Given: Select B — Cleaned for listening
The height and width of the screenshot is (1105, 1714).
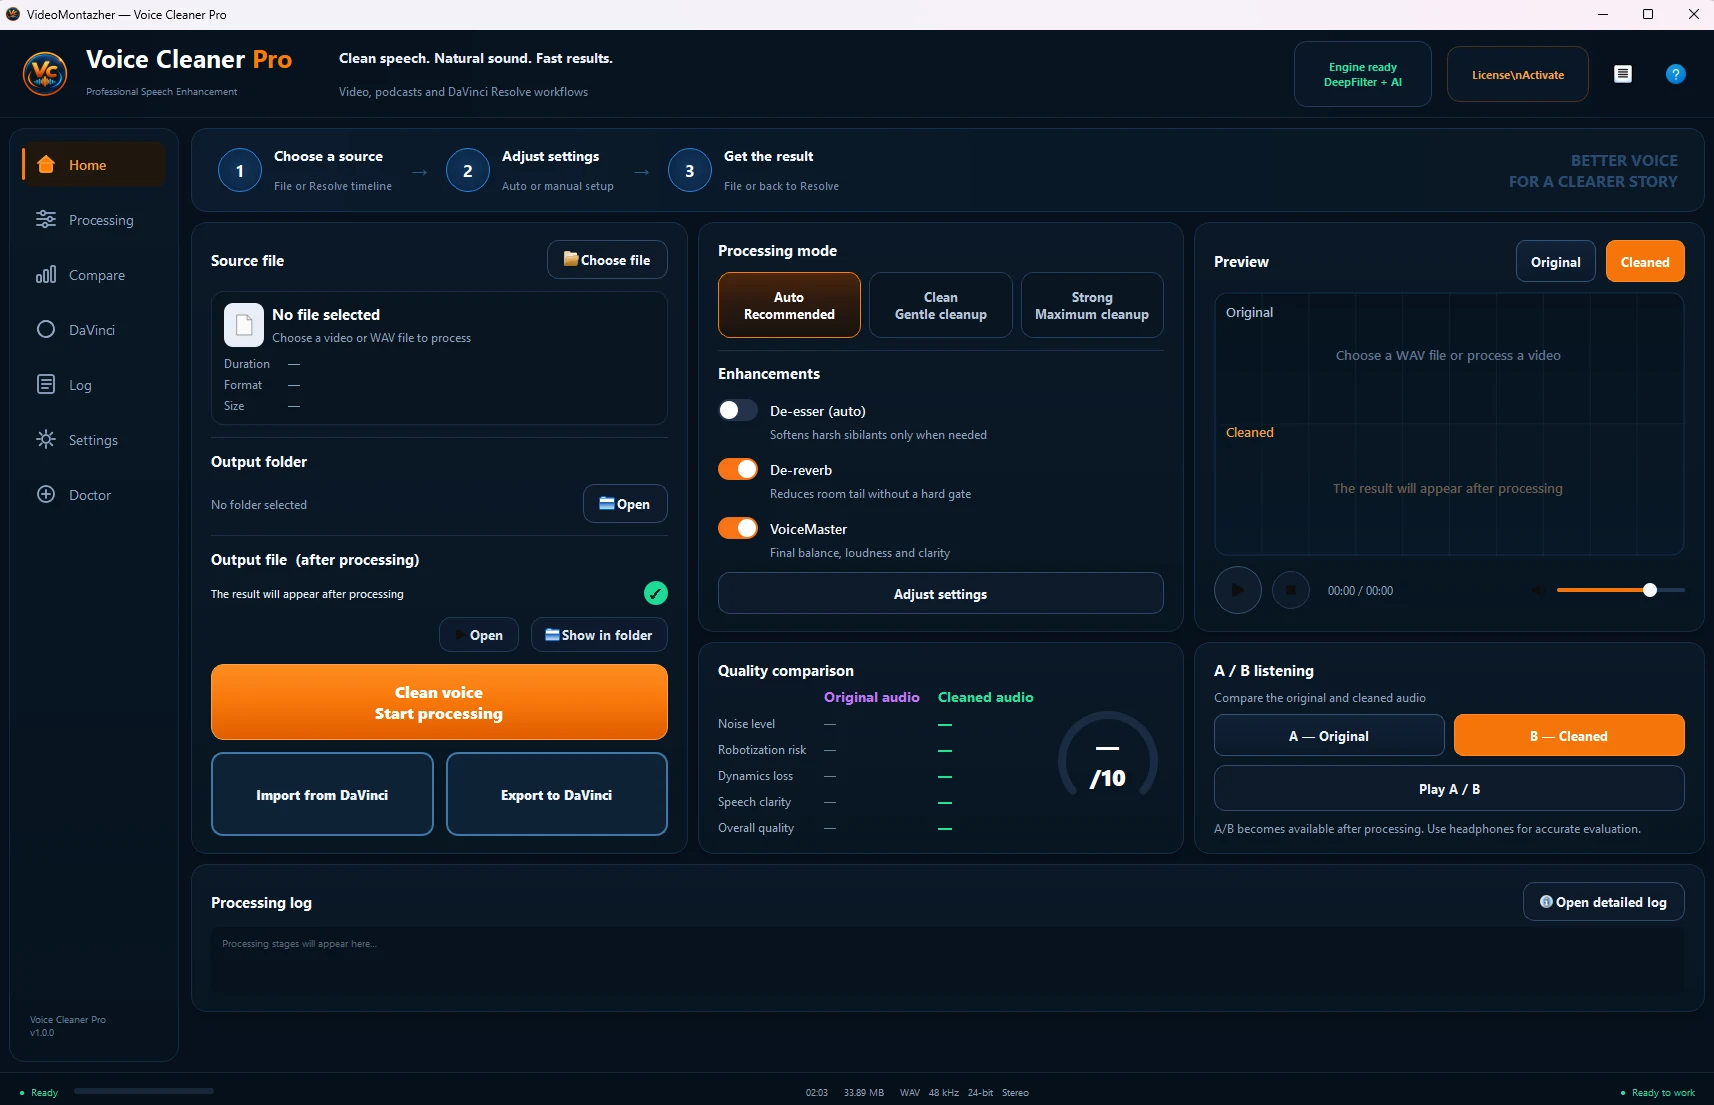Looking at the screenshot, I should tap(1569, 736).
